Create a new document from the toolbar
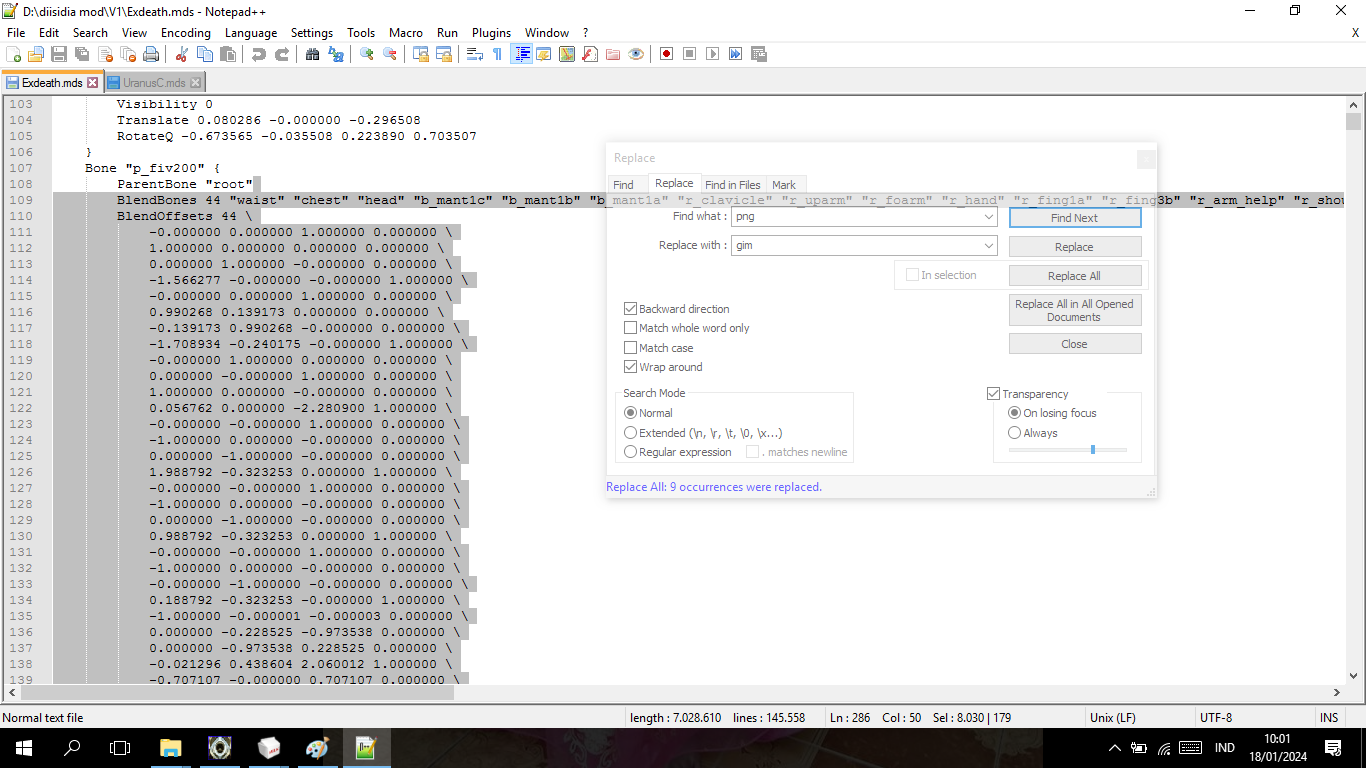 pos(13,54)
